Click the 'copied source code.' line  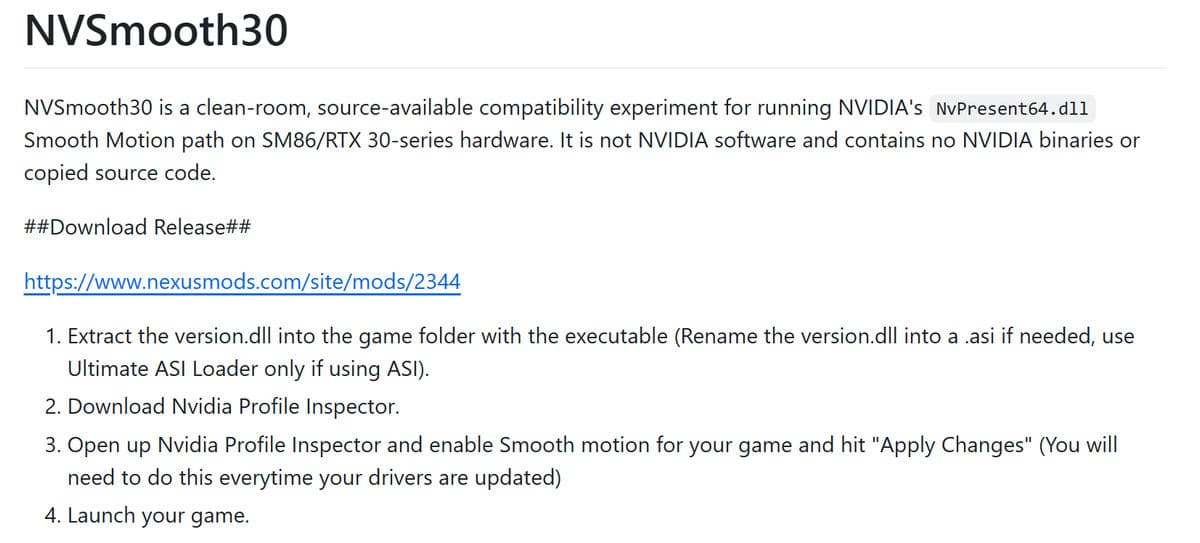(x=119, y=172)
